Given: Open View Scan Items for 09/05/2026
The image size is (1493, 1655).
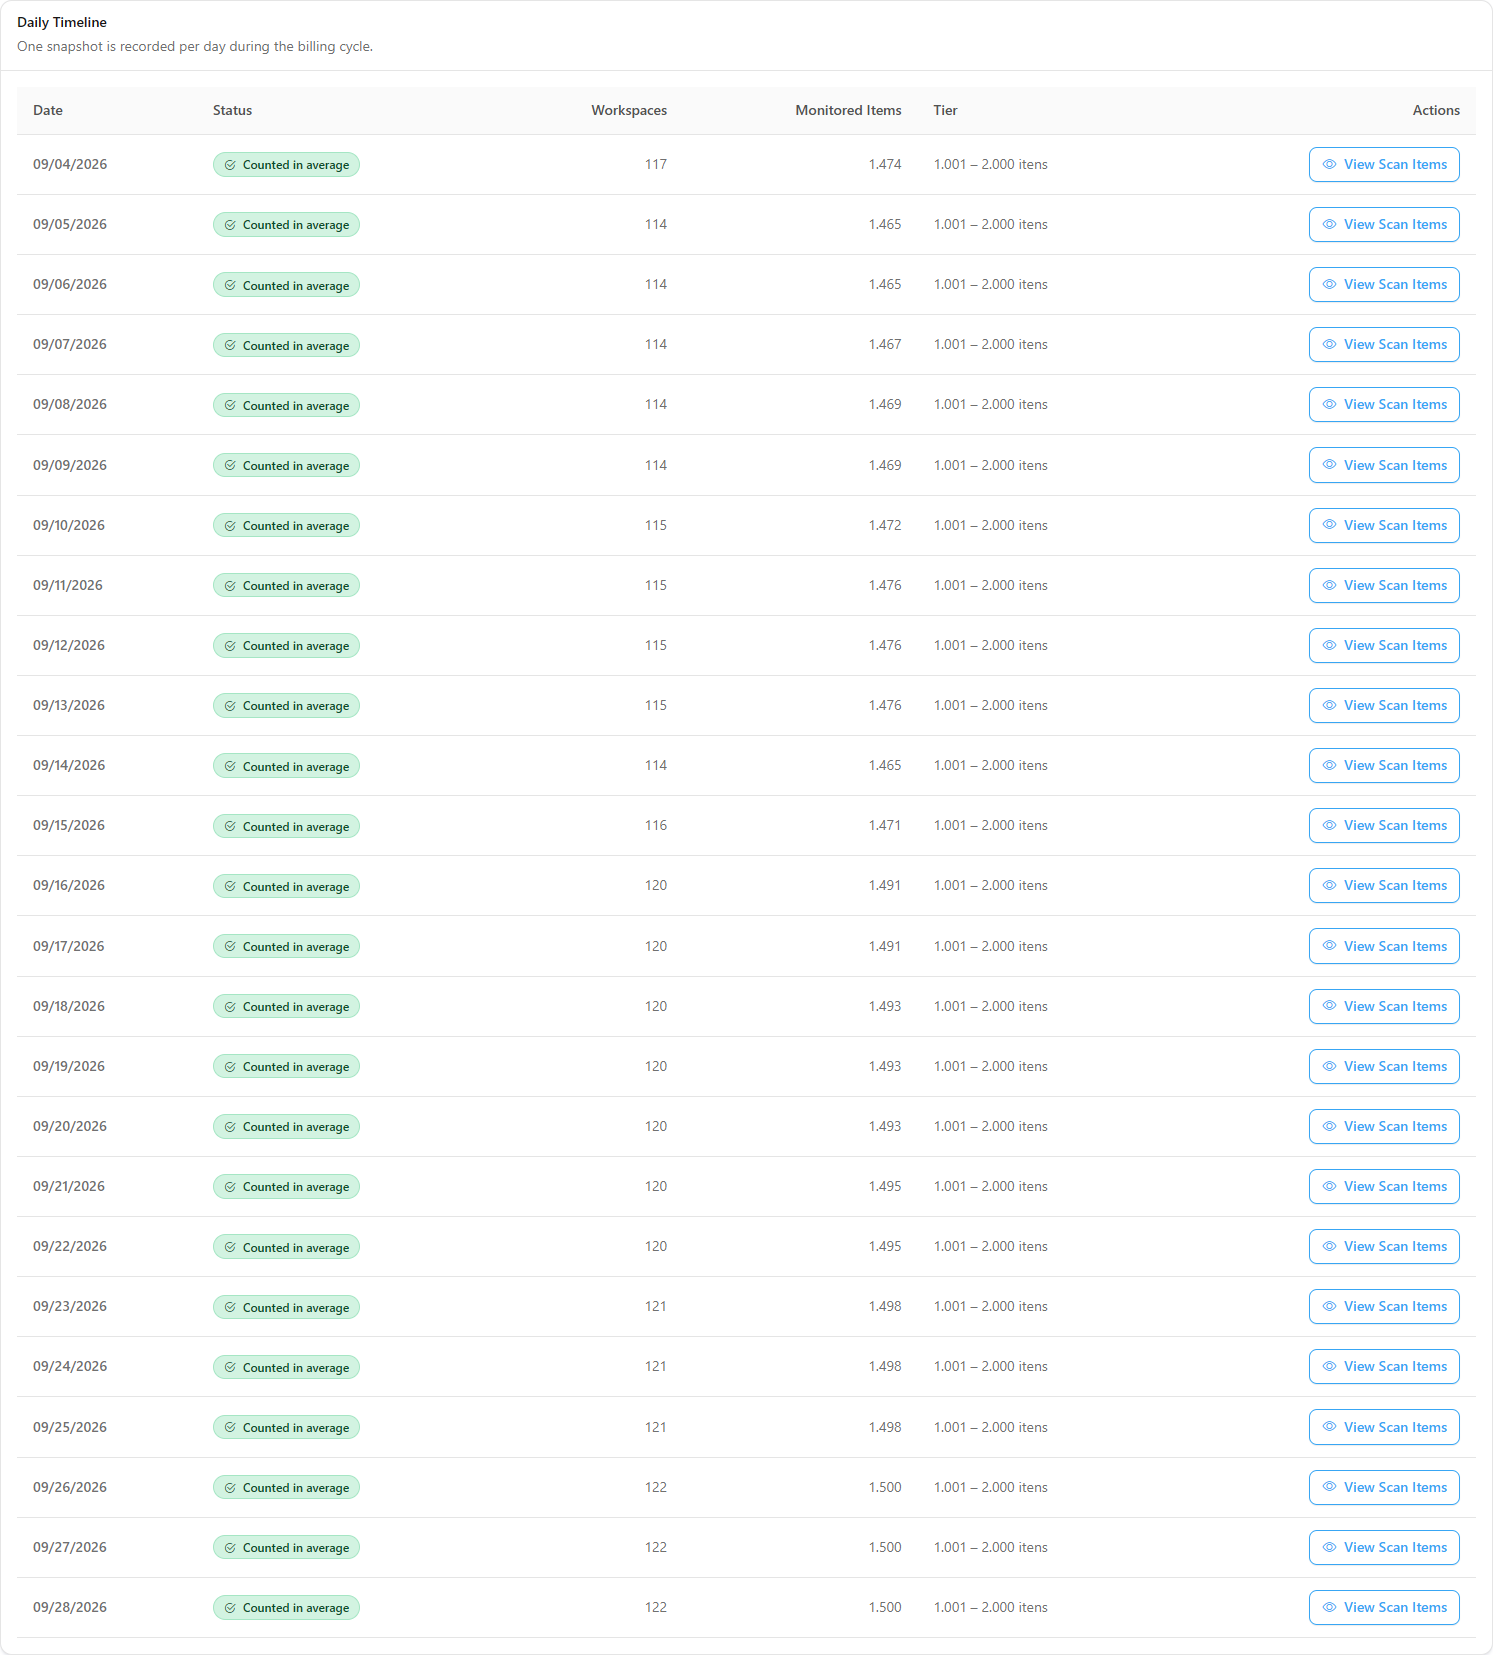Looking at the screenshot, I should (1384, 224).
